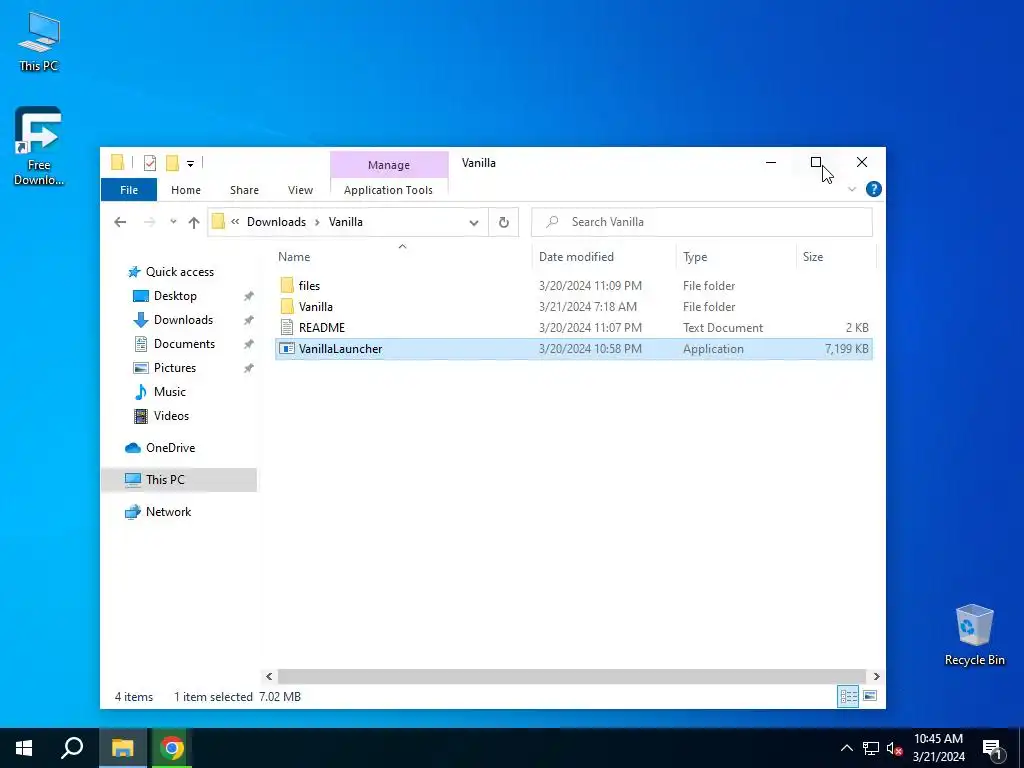Screen dimensions: 1024x768
Task: Open the Windows Start menu
Action: pos(24,748)
